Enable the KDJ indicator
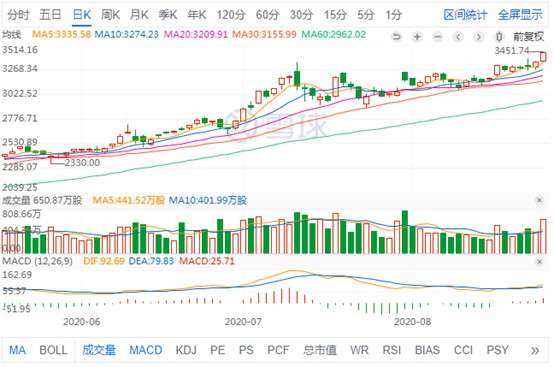Viewport: 554px width, 367px height. [x=186, y=350]
